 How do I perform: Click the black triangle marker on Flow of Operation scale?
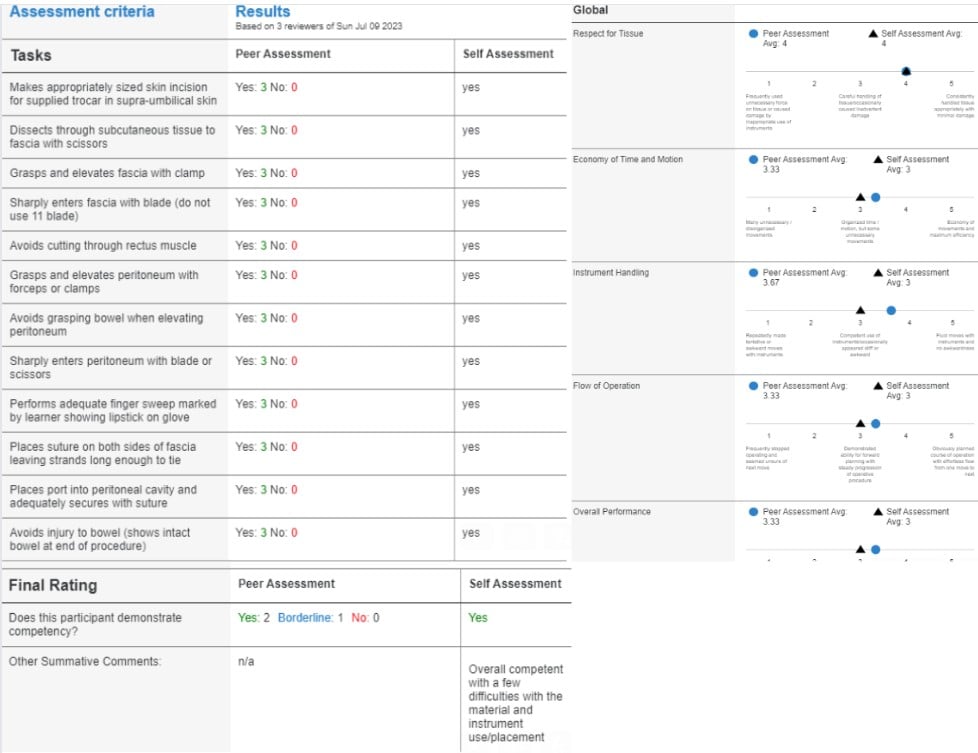click(860, 423)
